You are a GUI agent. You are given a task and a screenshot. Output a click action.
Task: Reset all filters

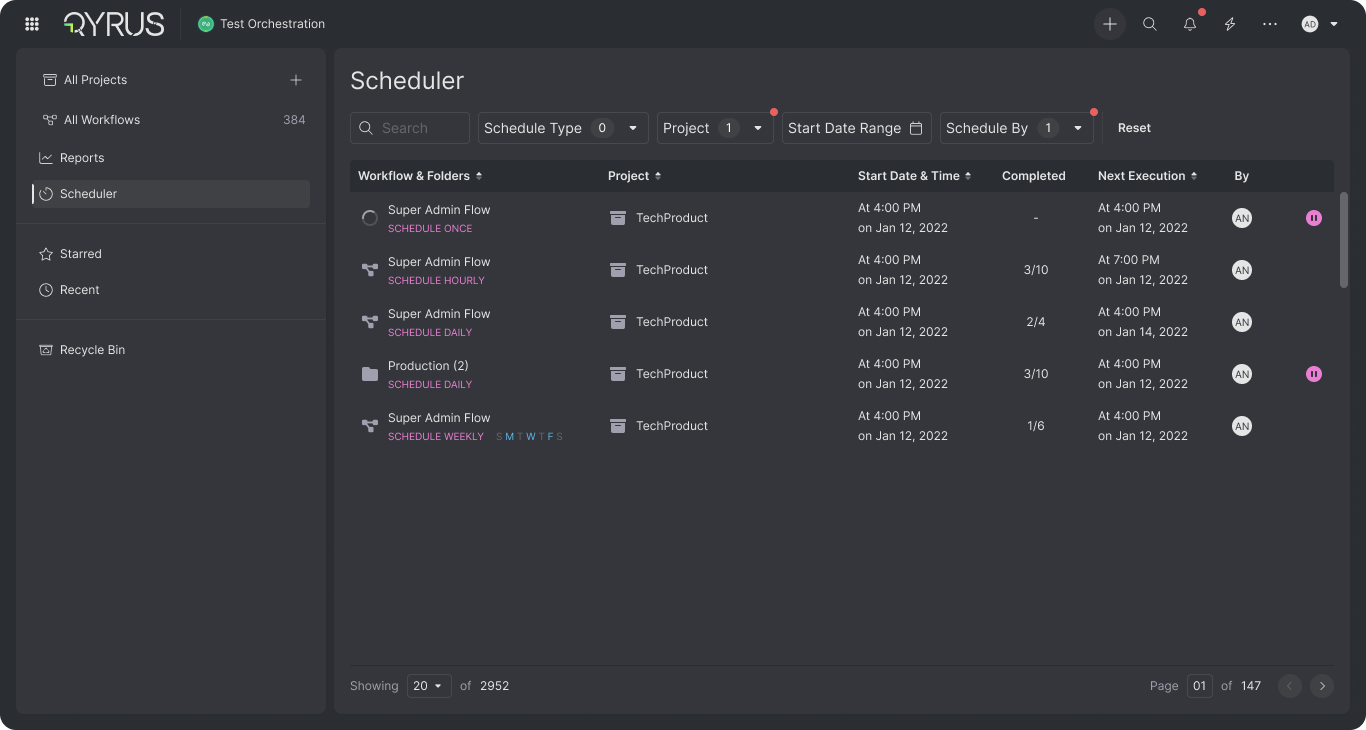[x=1134, y=128]
